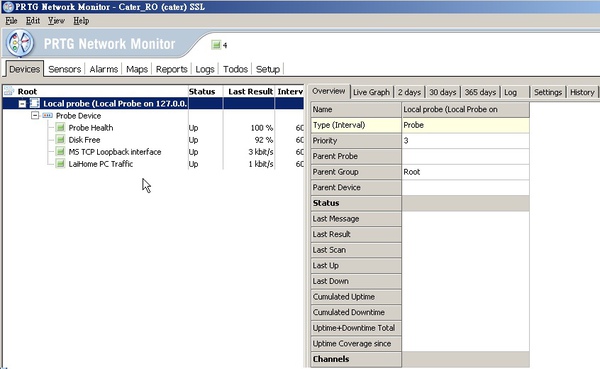
Task: Click the Parent Probe label
Action: pos(335,156)
